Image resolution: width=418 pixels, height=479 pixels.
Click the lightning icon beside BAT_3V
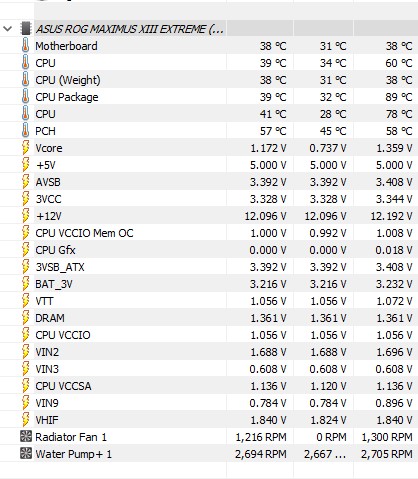coord(25,284)
